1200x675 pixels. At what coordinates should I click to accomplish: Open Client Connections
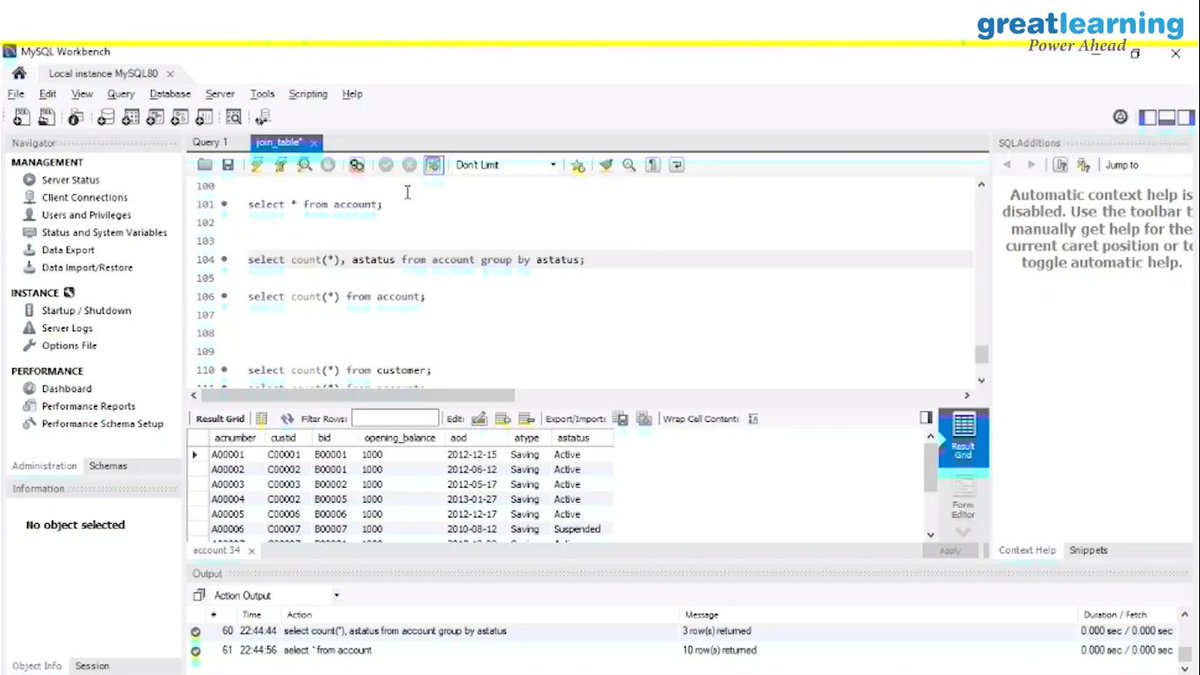[x=84, y=198]
